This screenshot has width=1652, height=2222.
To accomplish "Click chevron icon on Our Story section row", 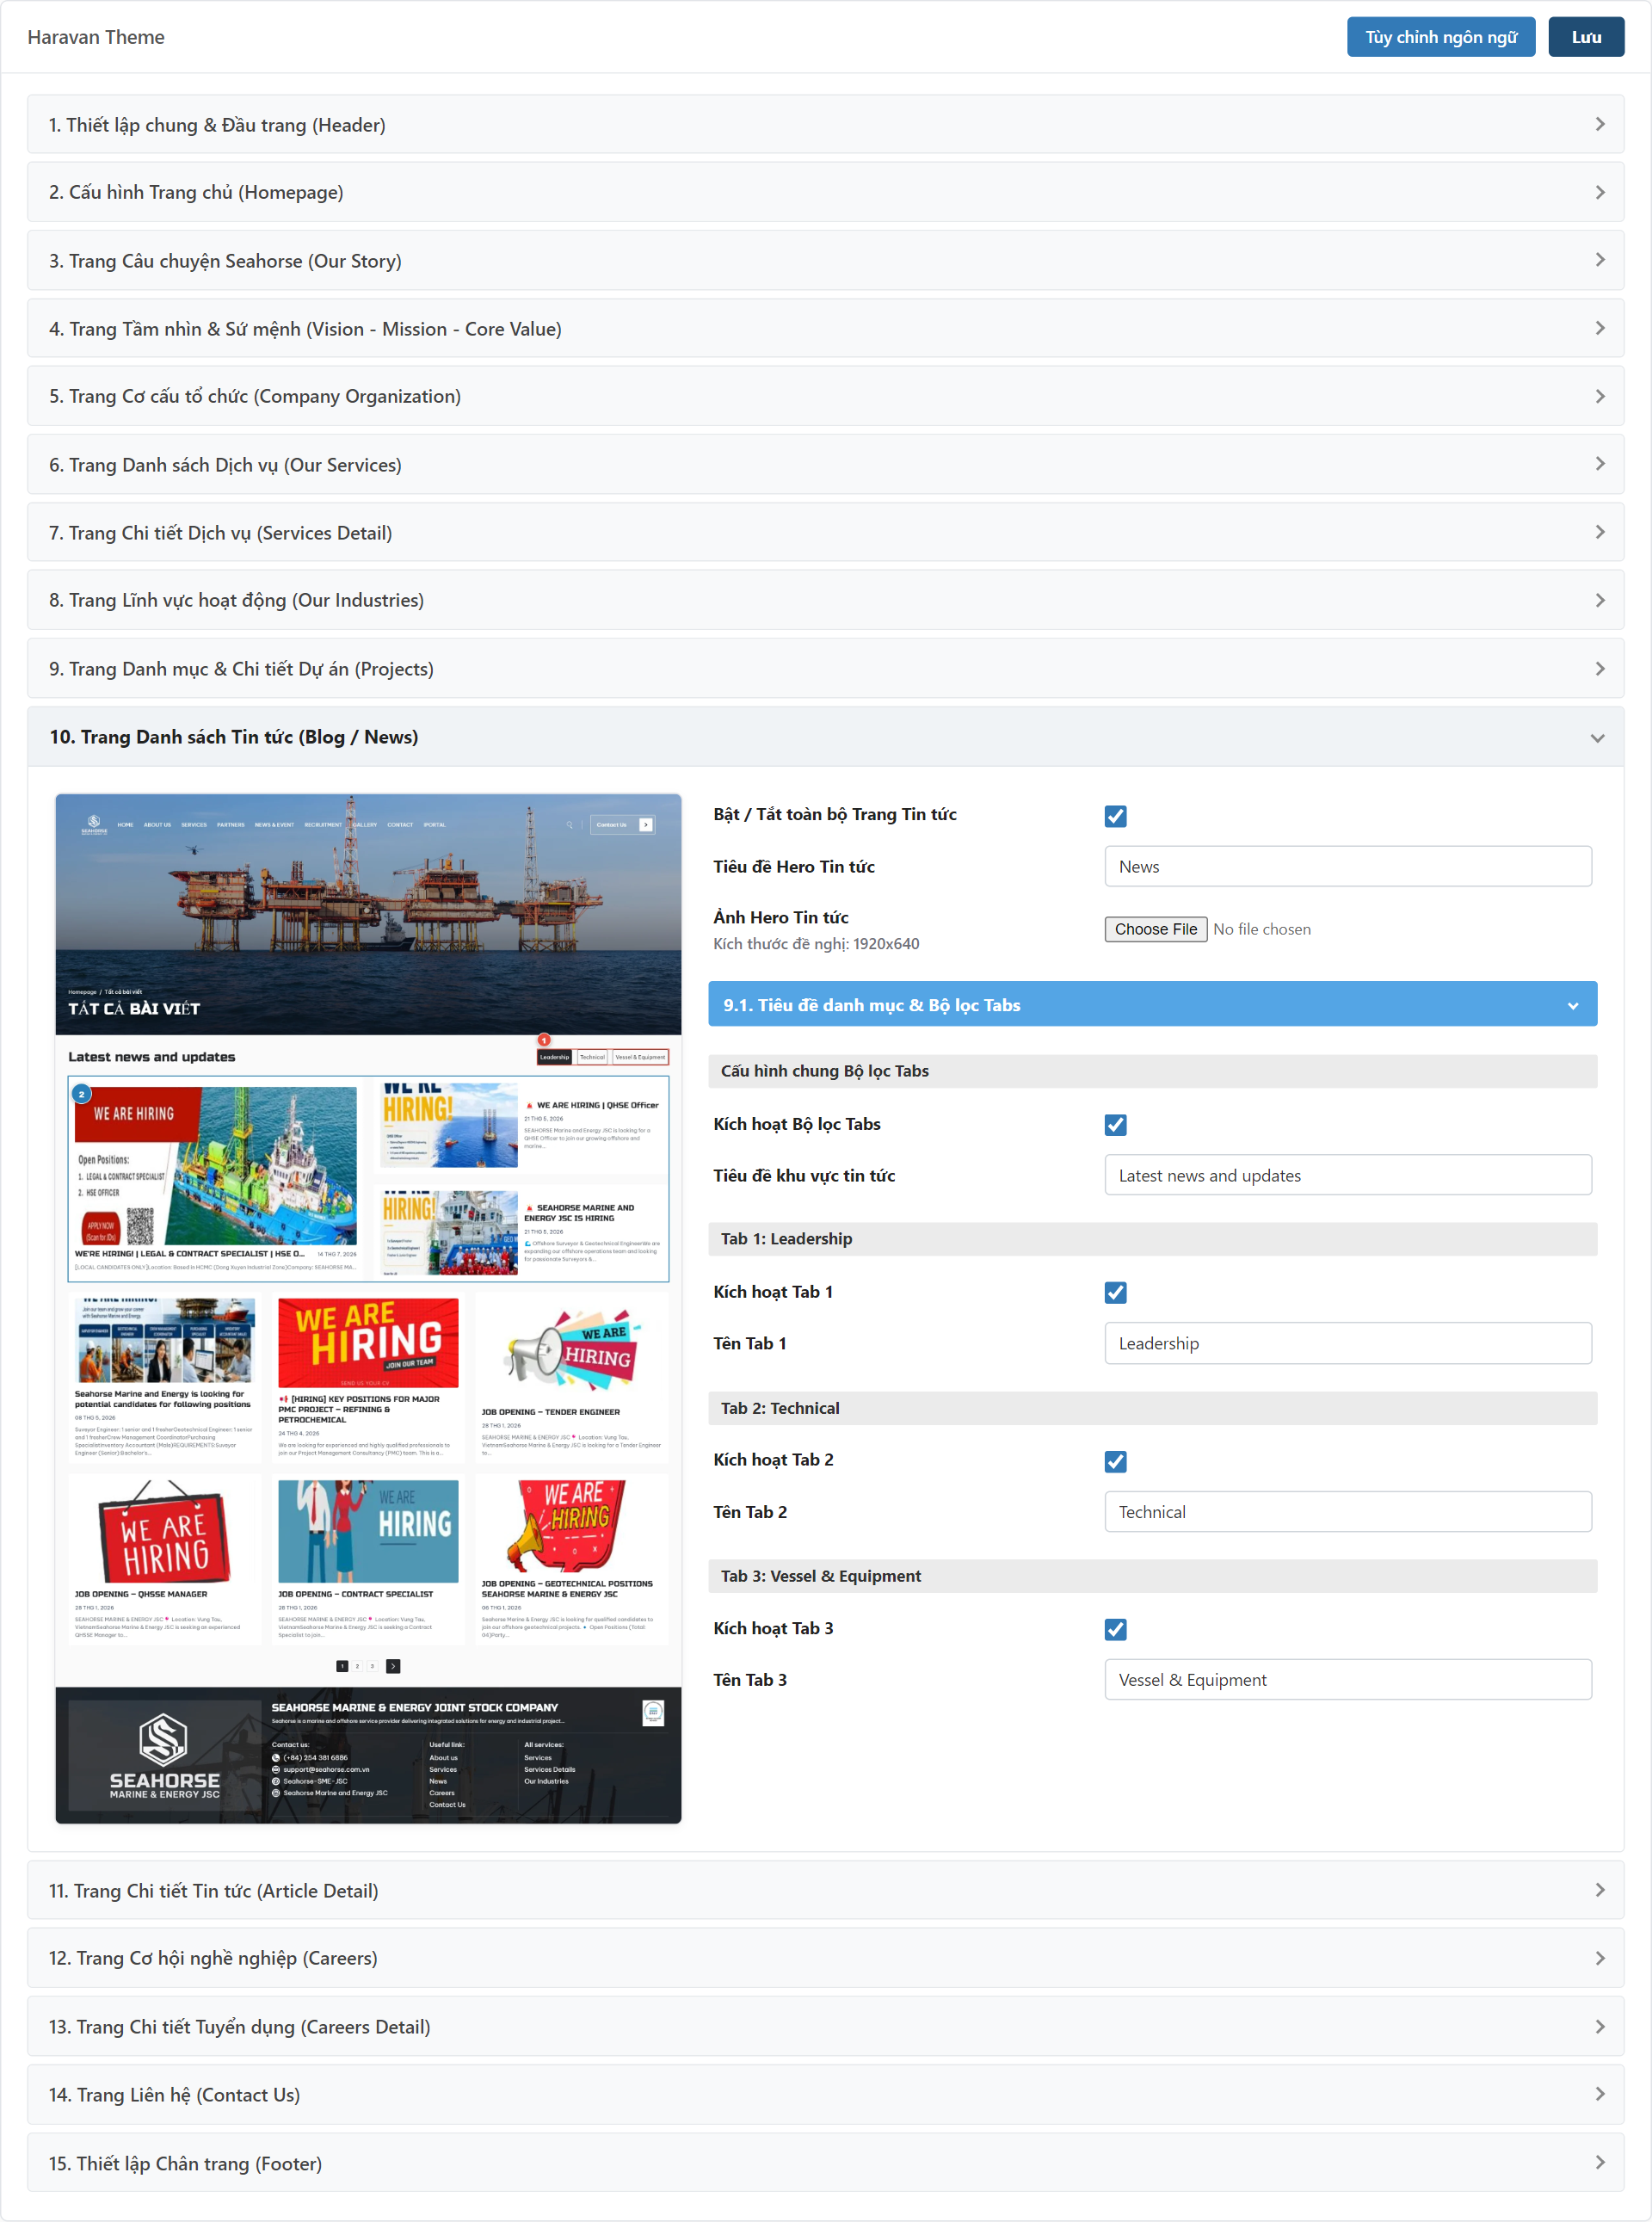I will 1599,260.
